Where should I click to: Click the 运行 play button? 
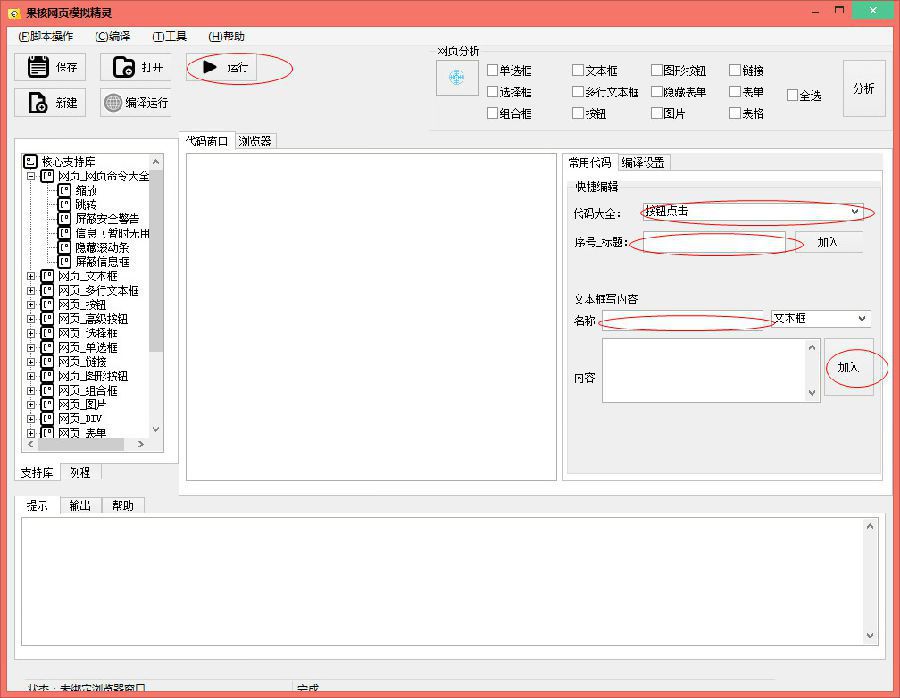pyautogui.click(x=222, y=67)
